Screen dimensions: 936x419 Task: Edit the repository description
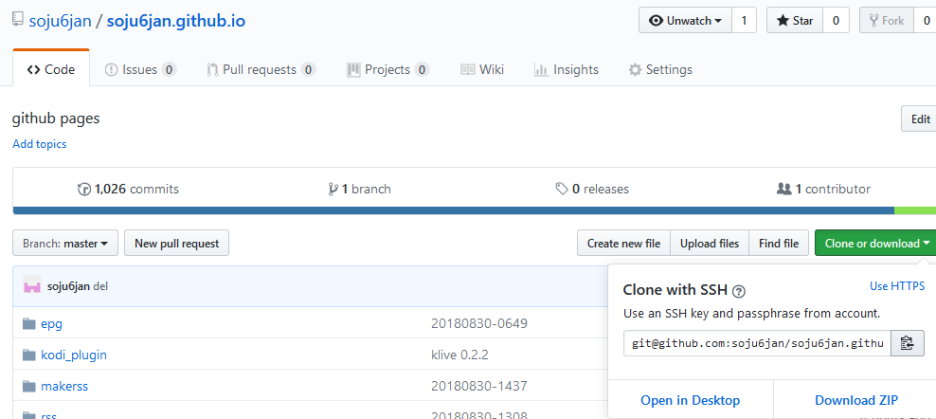(919, 119)
